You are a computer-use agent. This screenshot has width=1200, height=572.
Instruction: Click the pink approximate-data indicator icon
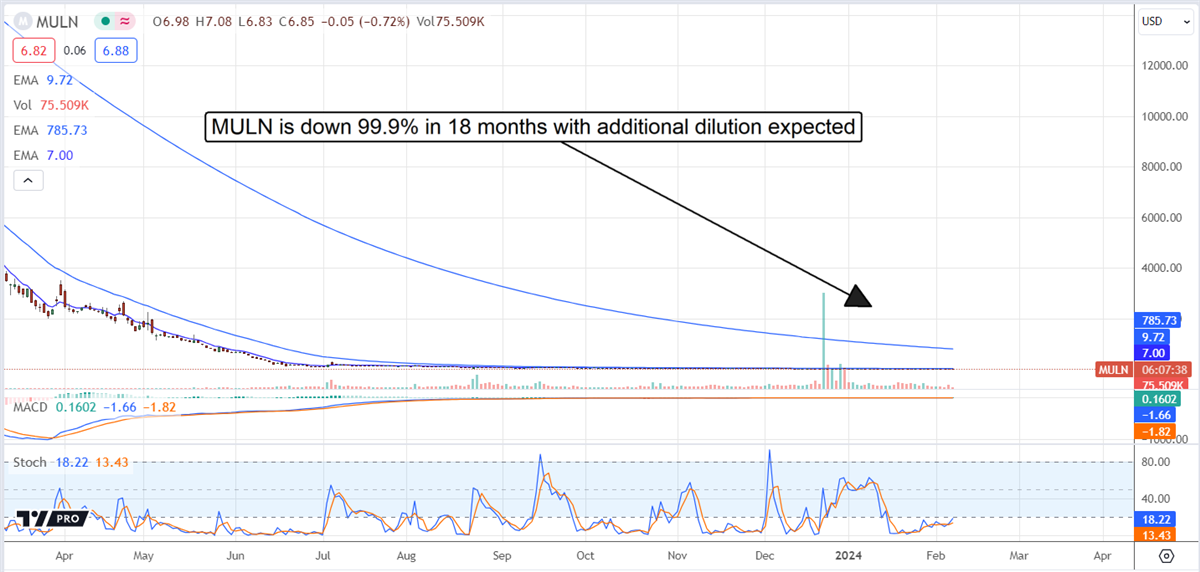126,21
